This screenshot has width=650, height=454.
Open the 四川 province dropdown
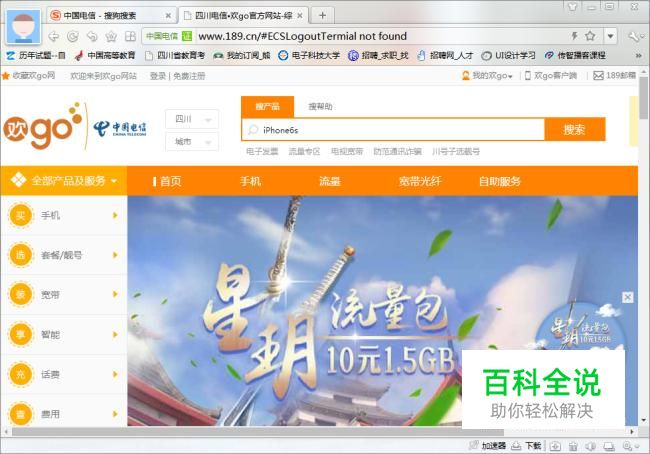pyautogui.click(x=192, y=119)
